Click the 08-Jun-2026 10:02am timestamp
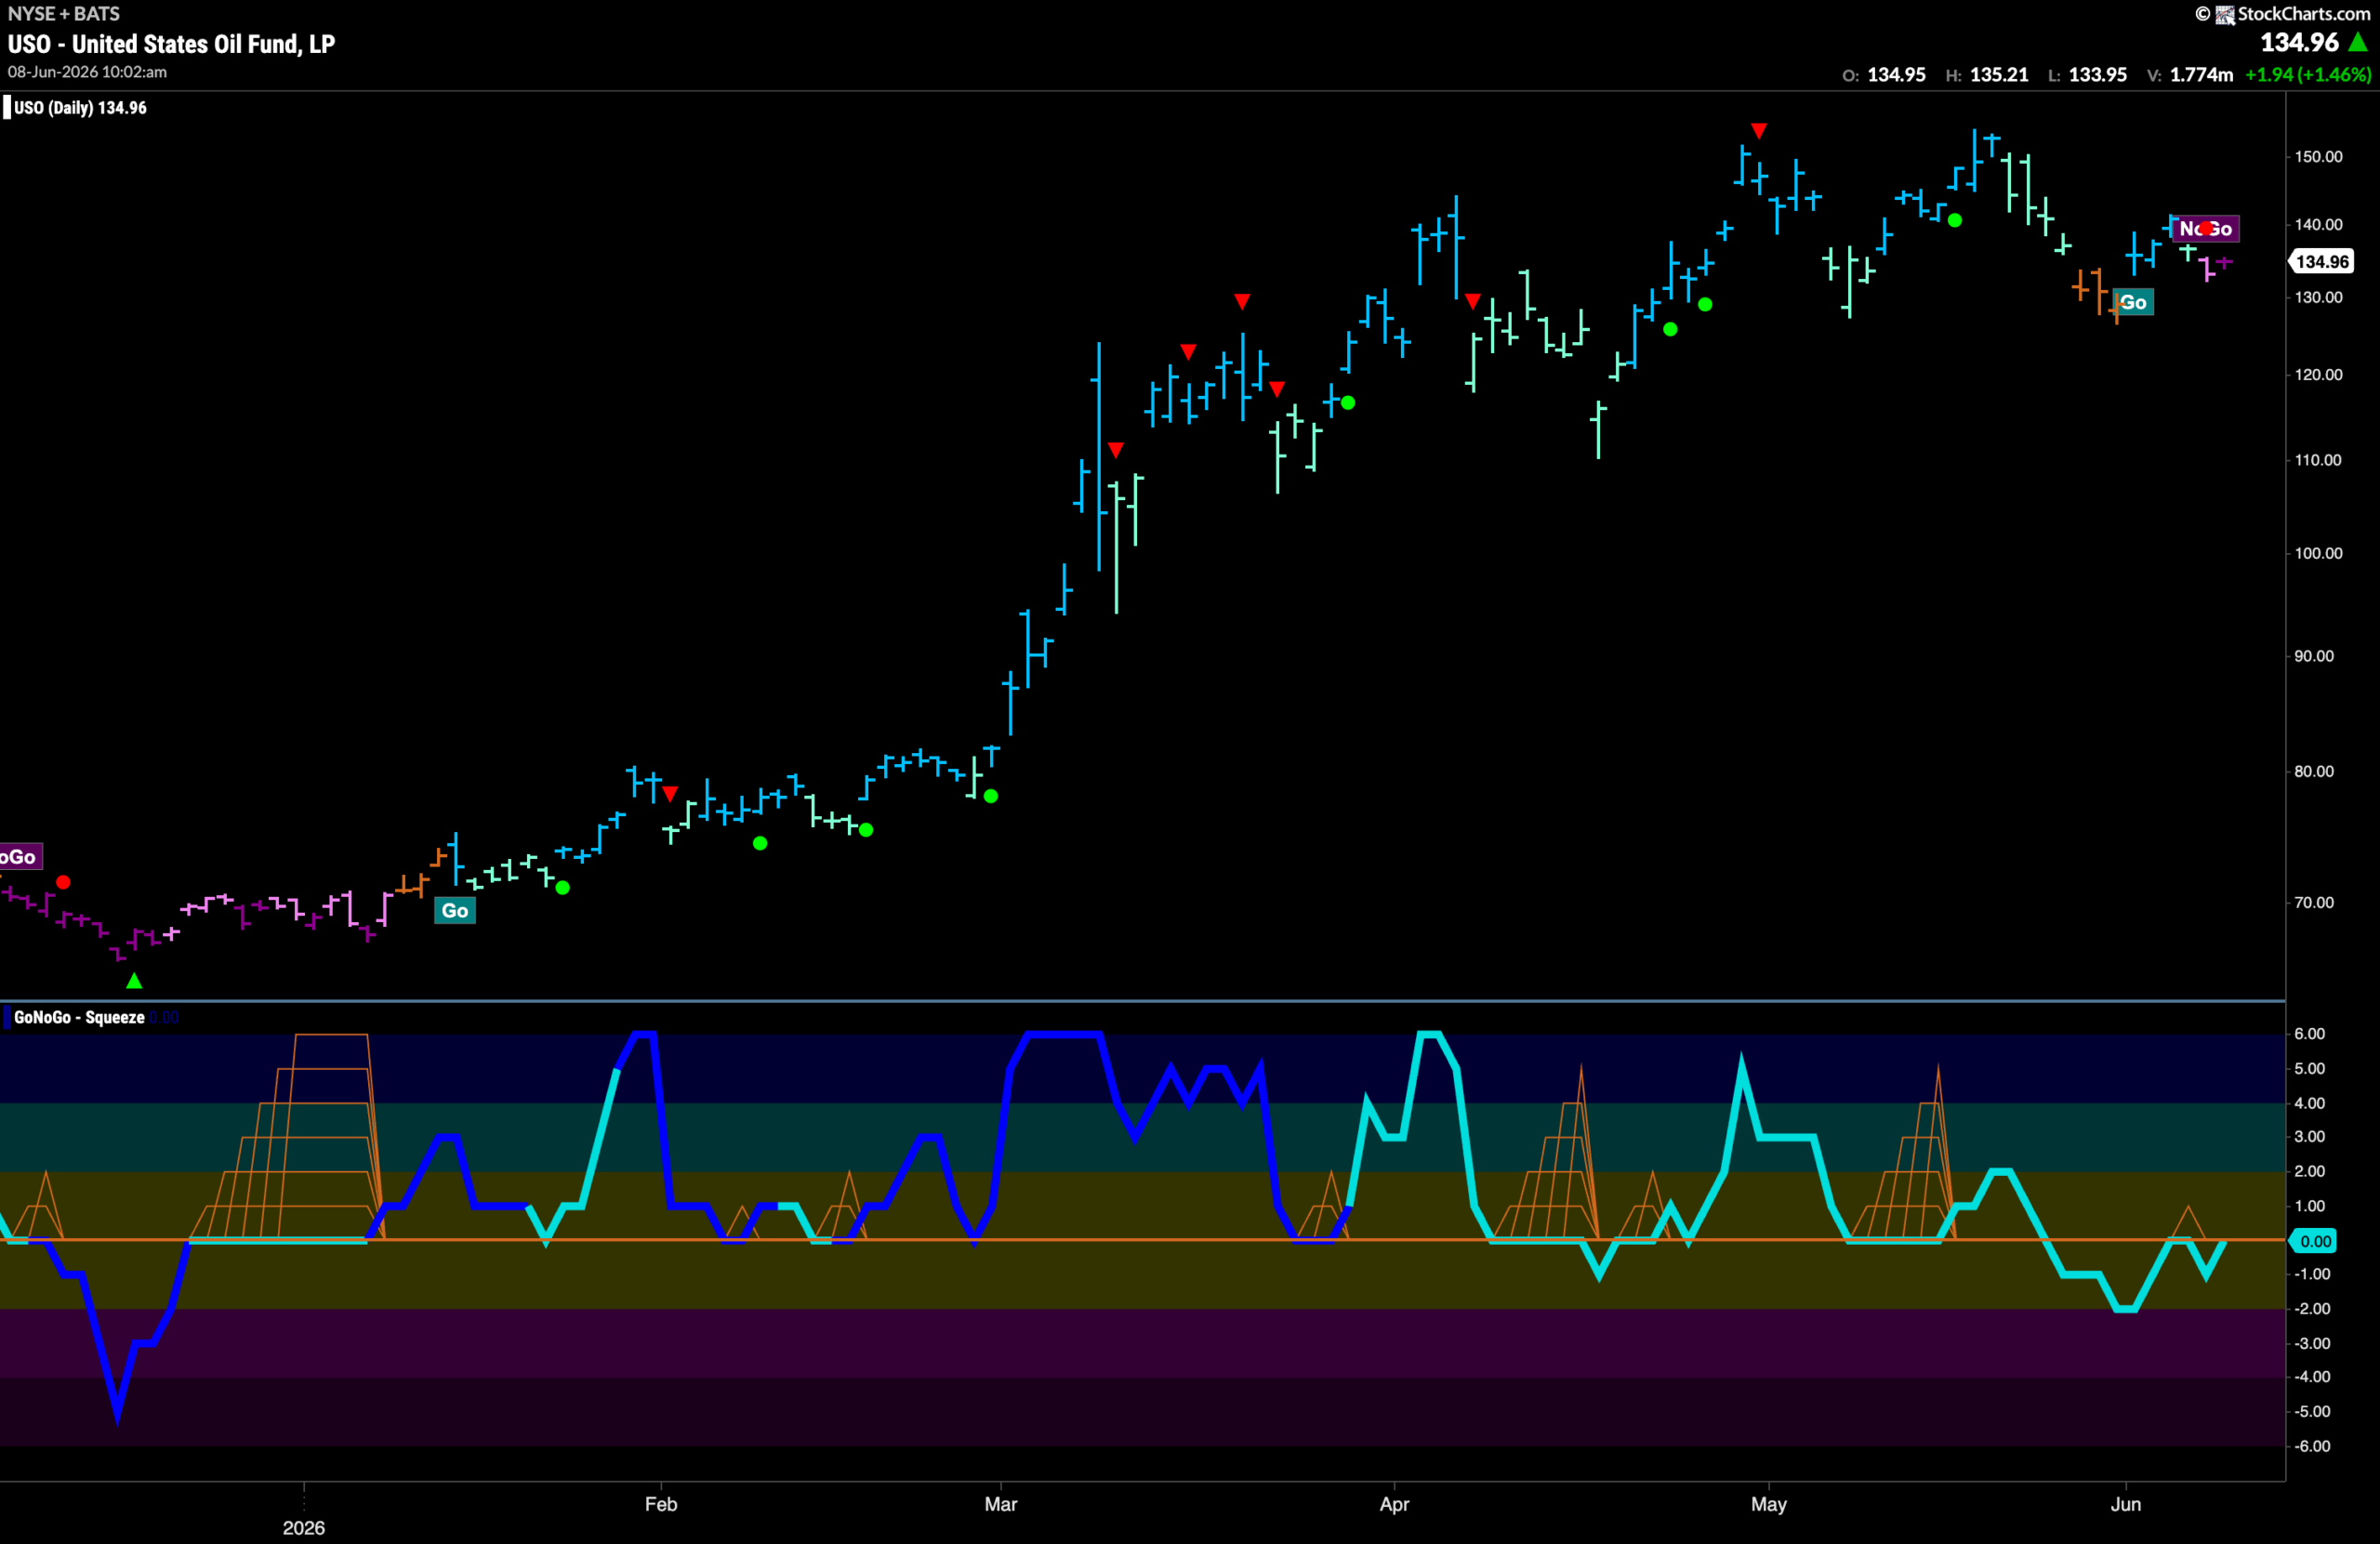The image size is (2380, 1544). point(87,72)
